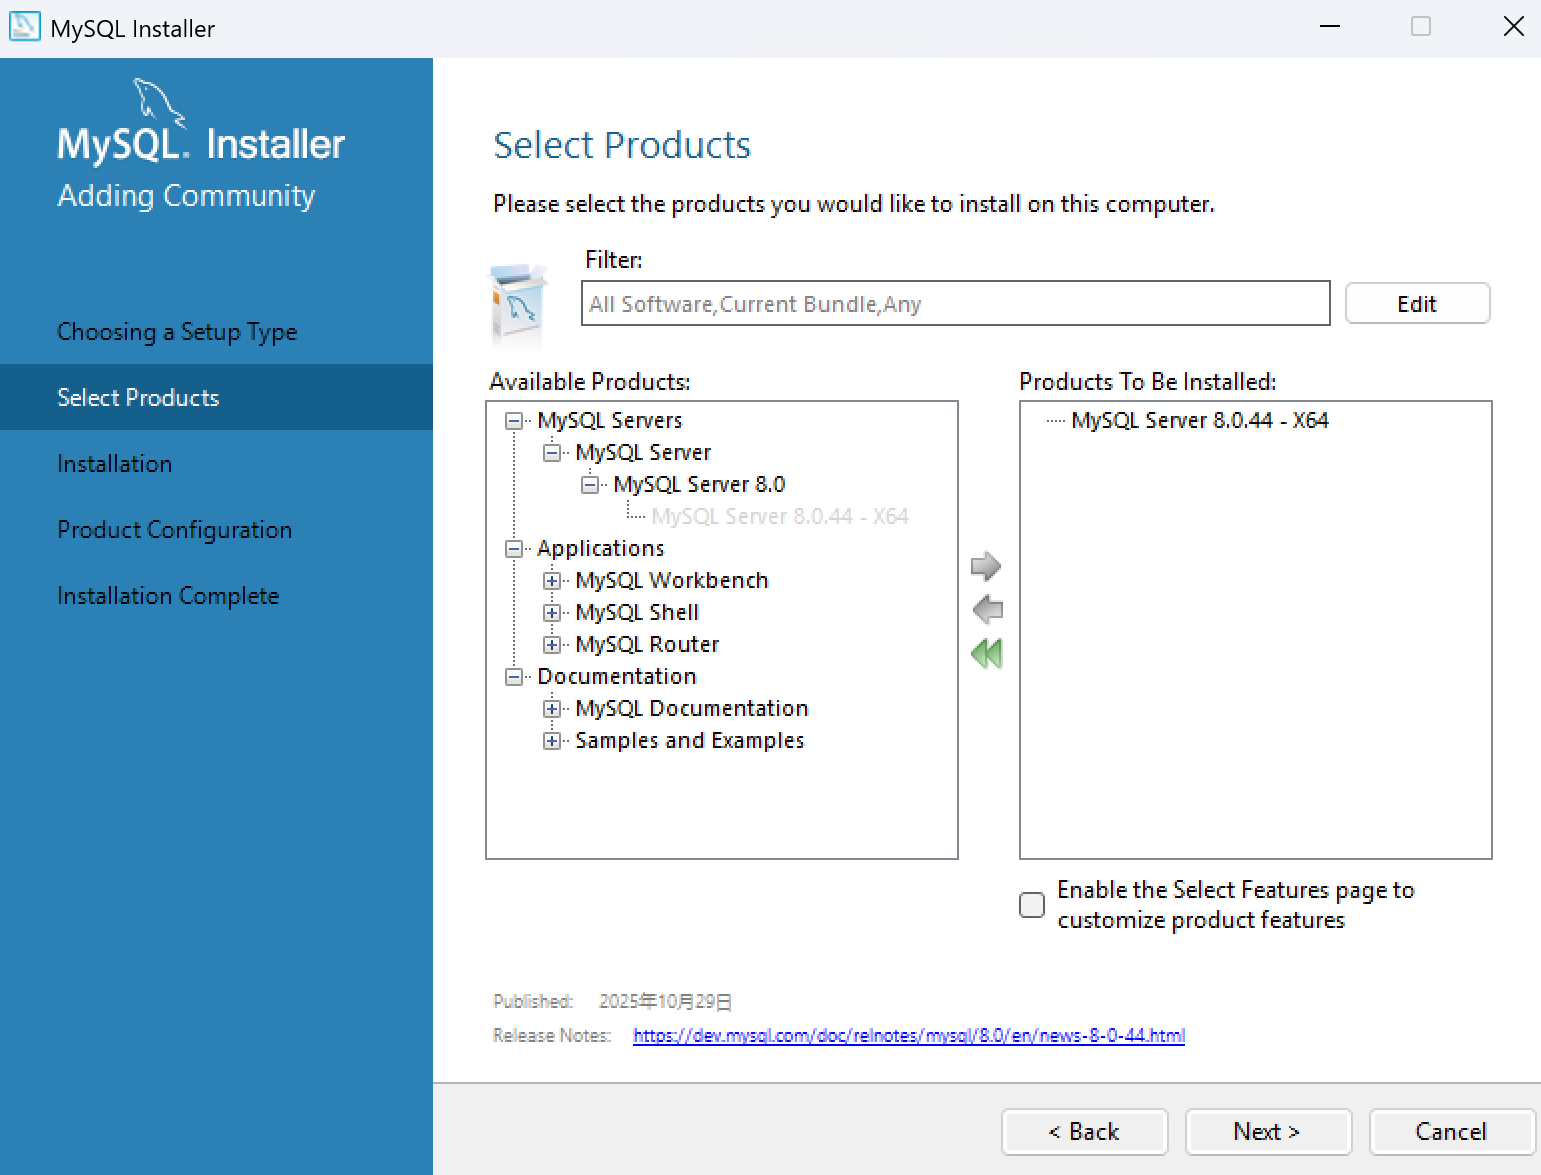Image resolution: width=1541 pixels, height=1175 pixels.
Task: Select the Documentation tree label
Action: 617,677
